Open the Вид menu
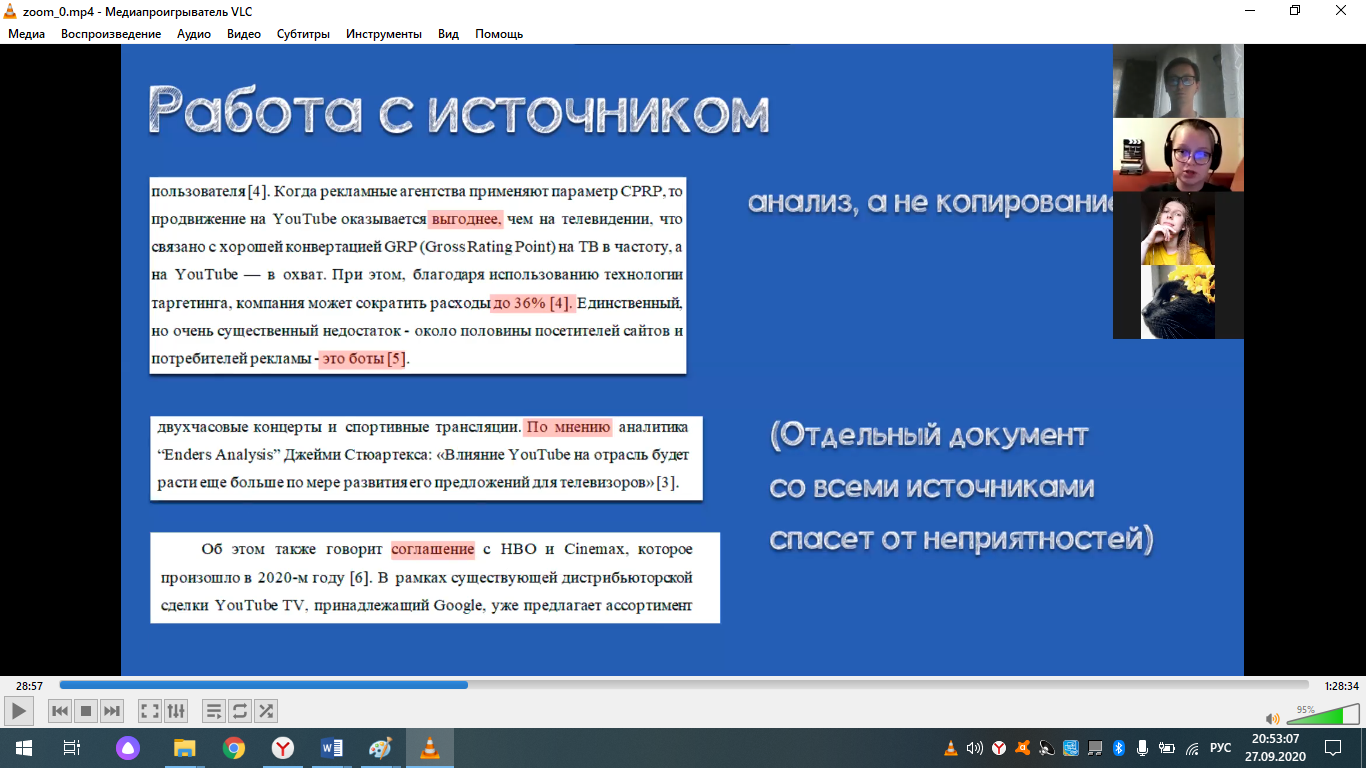This screenshot has width=1366, height=768. [448, 34]
